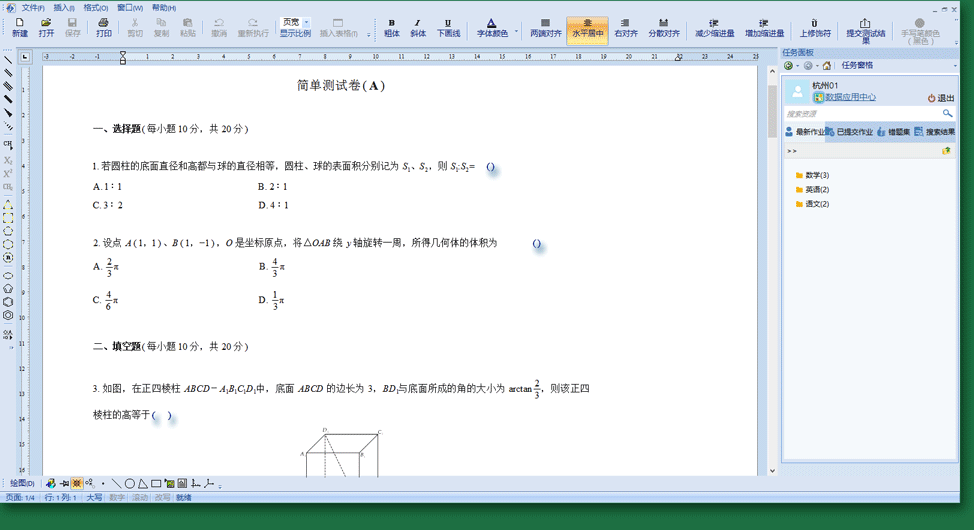Click the 提交测试结果 submit icon

[864, 27]
